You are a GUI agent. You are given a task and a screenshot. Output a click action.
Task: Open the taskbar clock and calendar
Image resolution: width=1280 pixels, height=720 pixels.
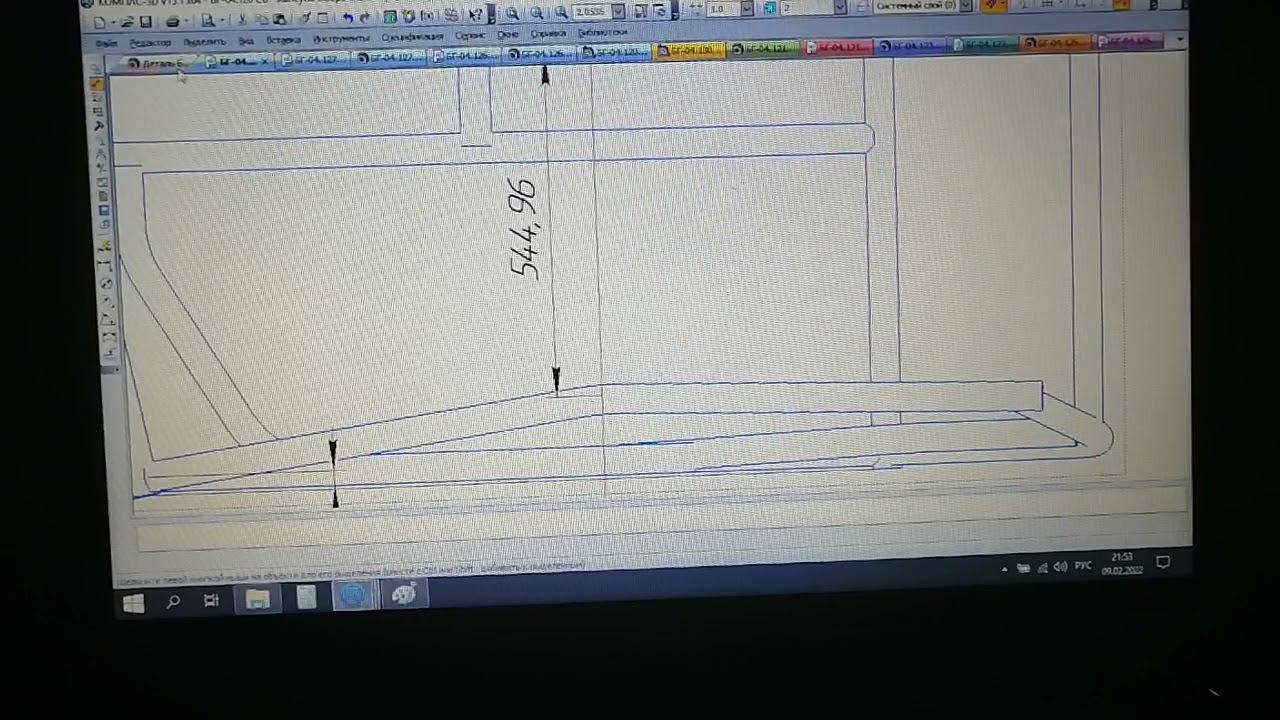[1122, 563]
